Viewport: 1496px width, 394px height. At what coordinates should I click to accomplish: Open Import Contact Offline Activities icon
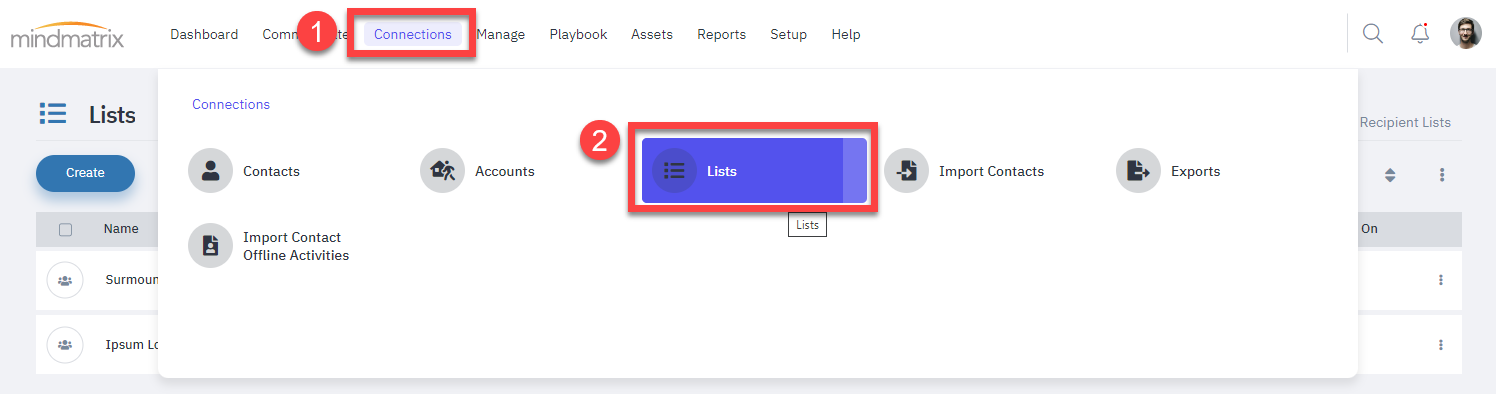tap(210, 245)
